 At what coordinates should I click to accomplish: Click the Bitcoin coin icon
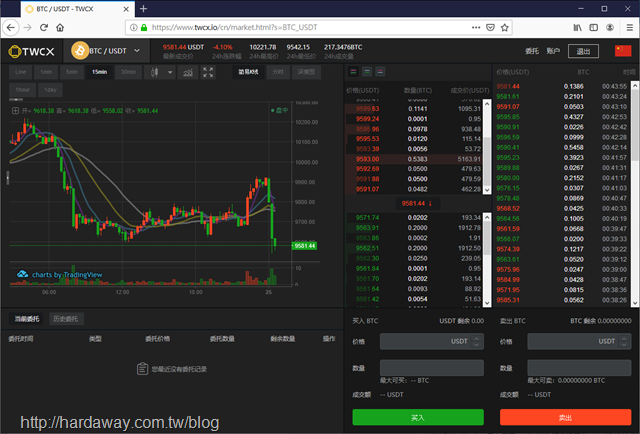[80, 51]
